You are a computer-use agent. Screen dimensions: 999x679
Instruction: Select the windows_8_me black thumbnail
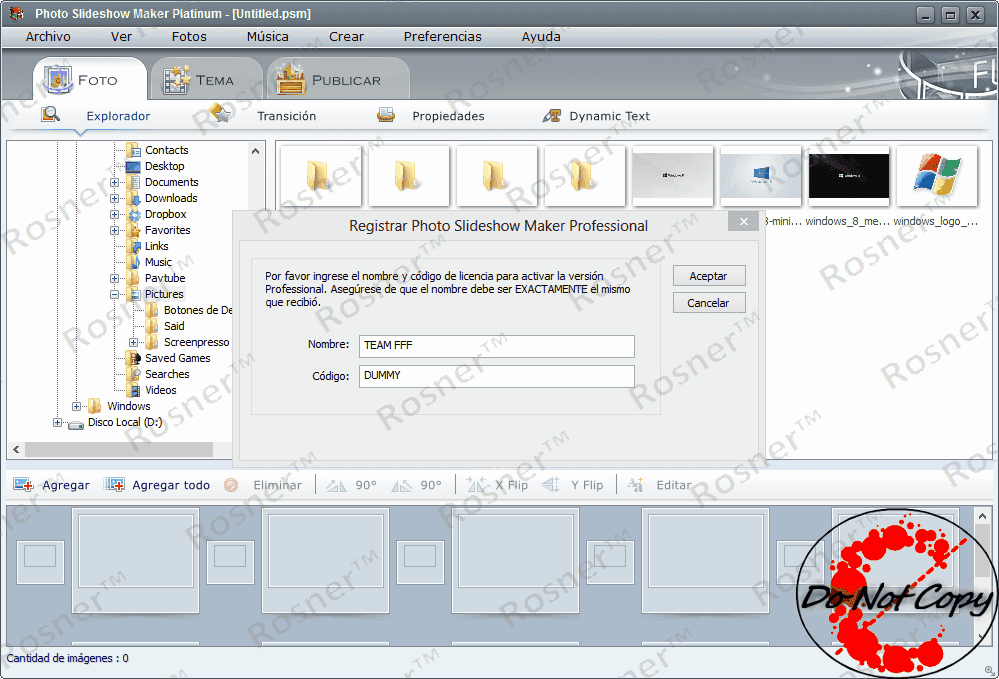point(849,176)
